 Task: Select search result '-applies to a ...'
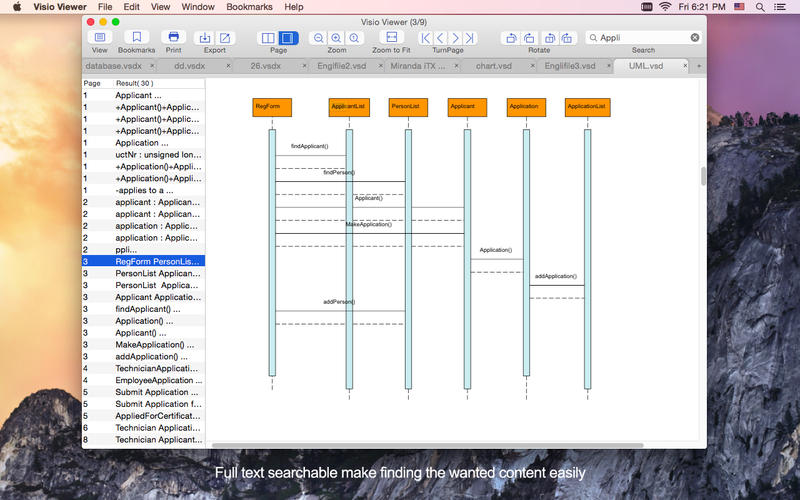tap(143, 190)
